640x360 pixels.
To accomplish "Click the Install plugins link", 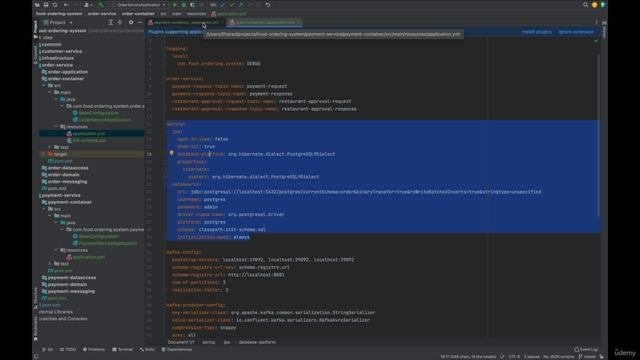I will coord(536,32).
